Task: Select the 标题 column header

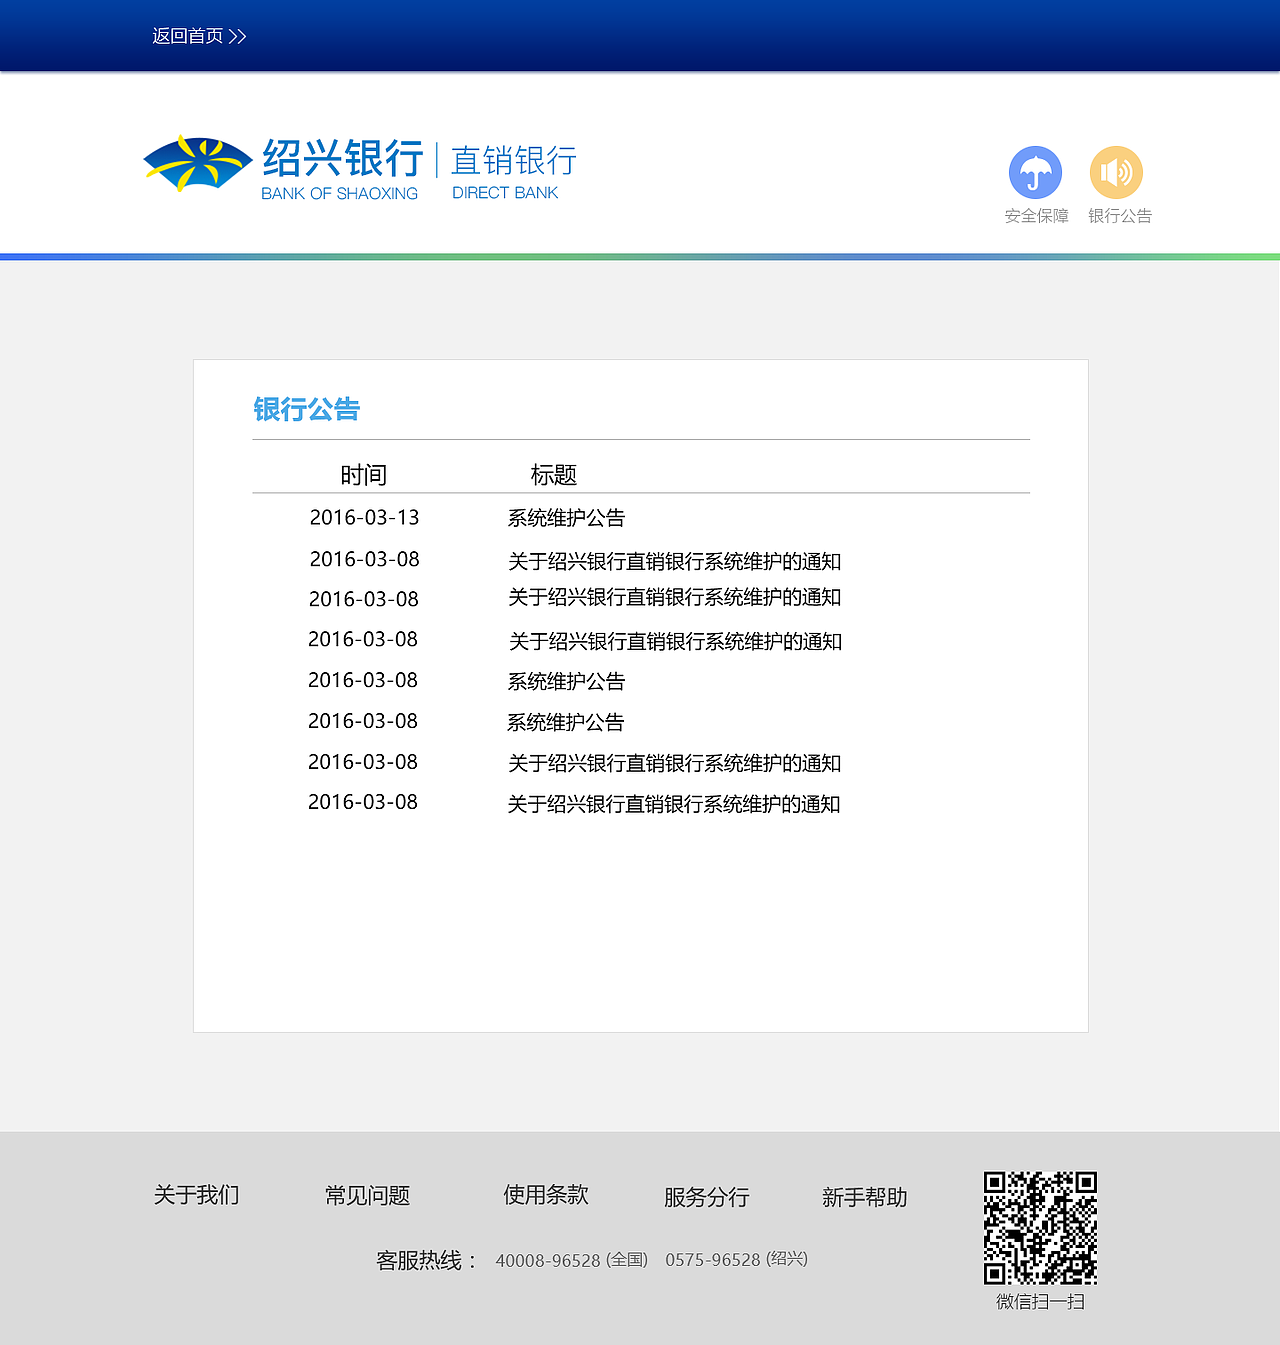Action: point(554,475)
